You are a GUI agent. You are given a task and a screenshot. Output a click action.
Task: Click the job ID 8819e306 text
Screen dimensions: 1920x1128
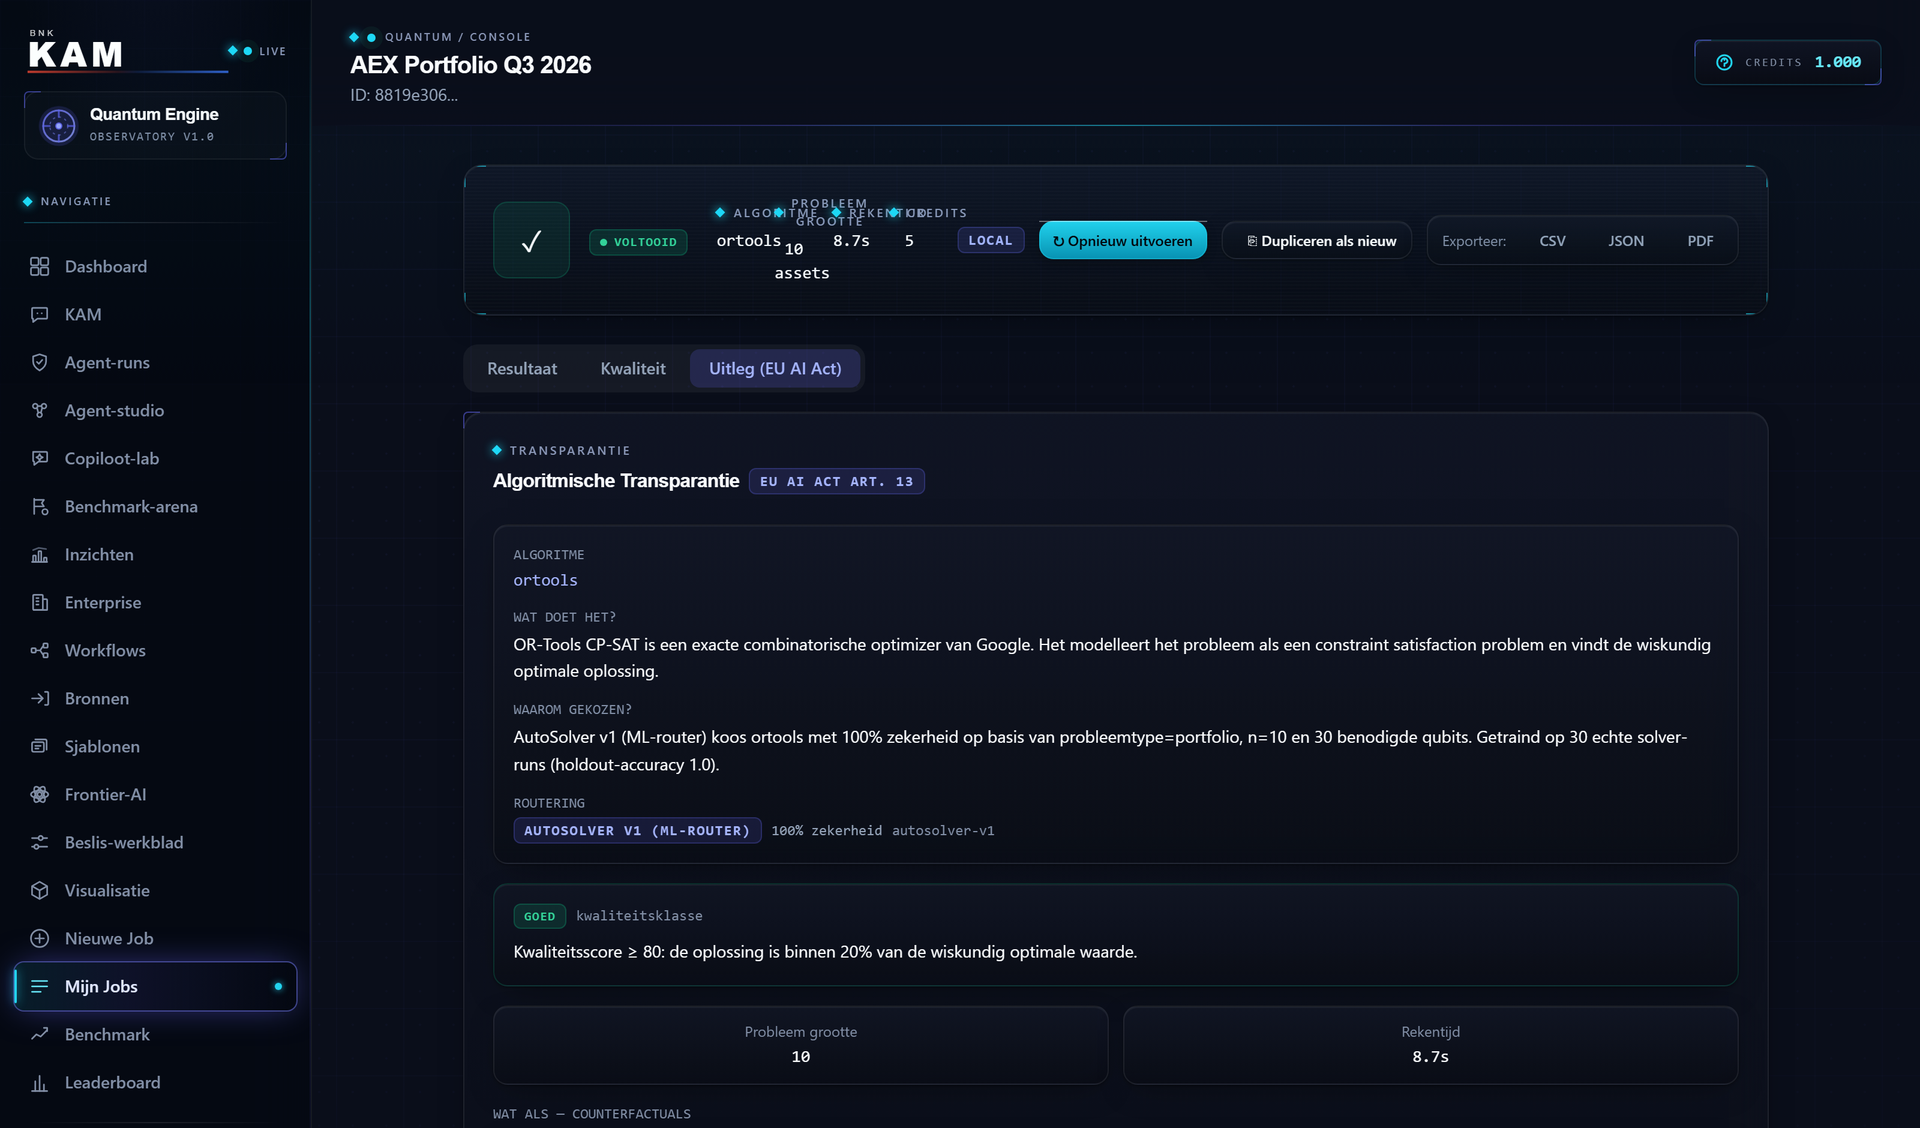(x=404, y=95)
